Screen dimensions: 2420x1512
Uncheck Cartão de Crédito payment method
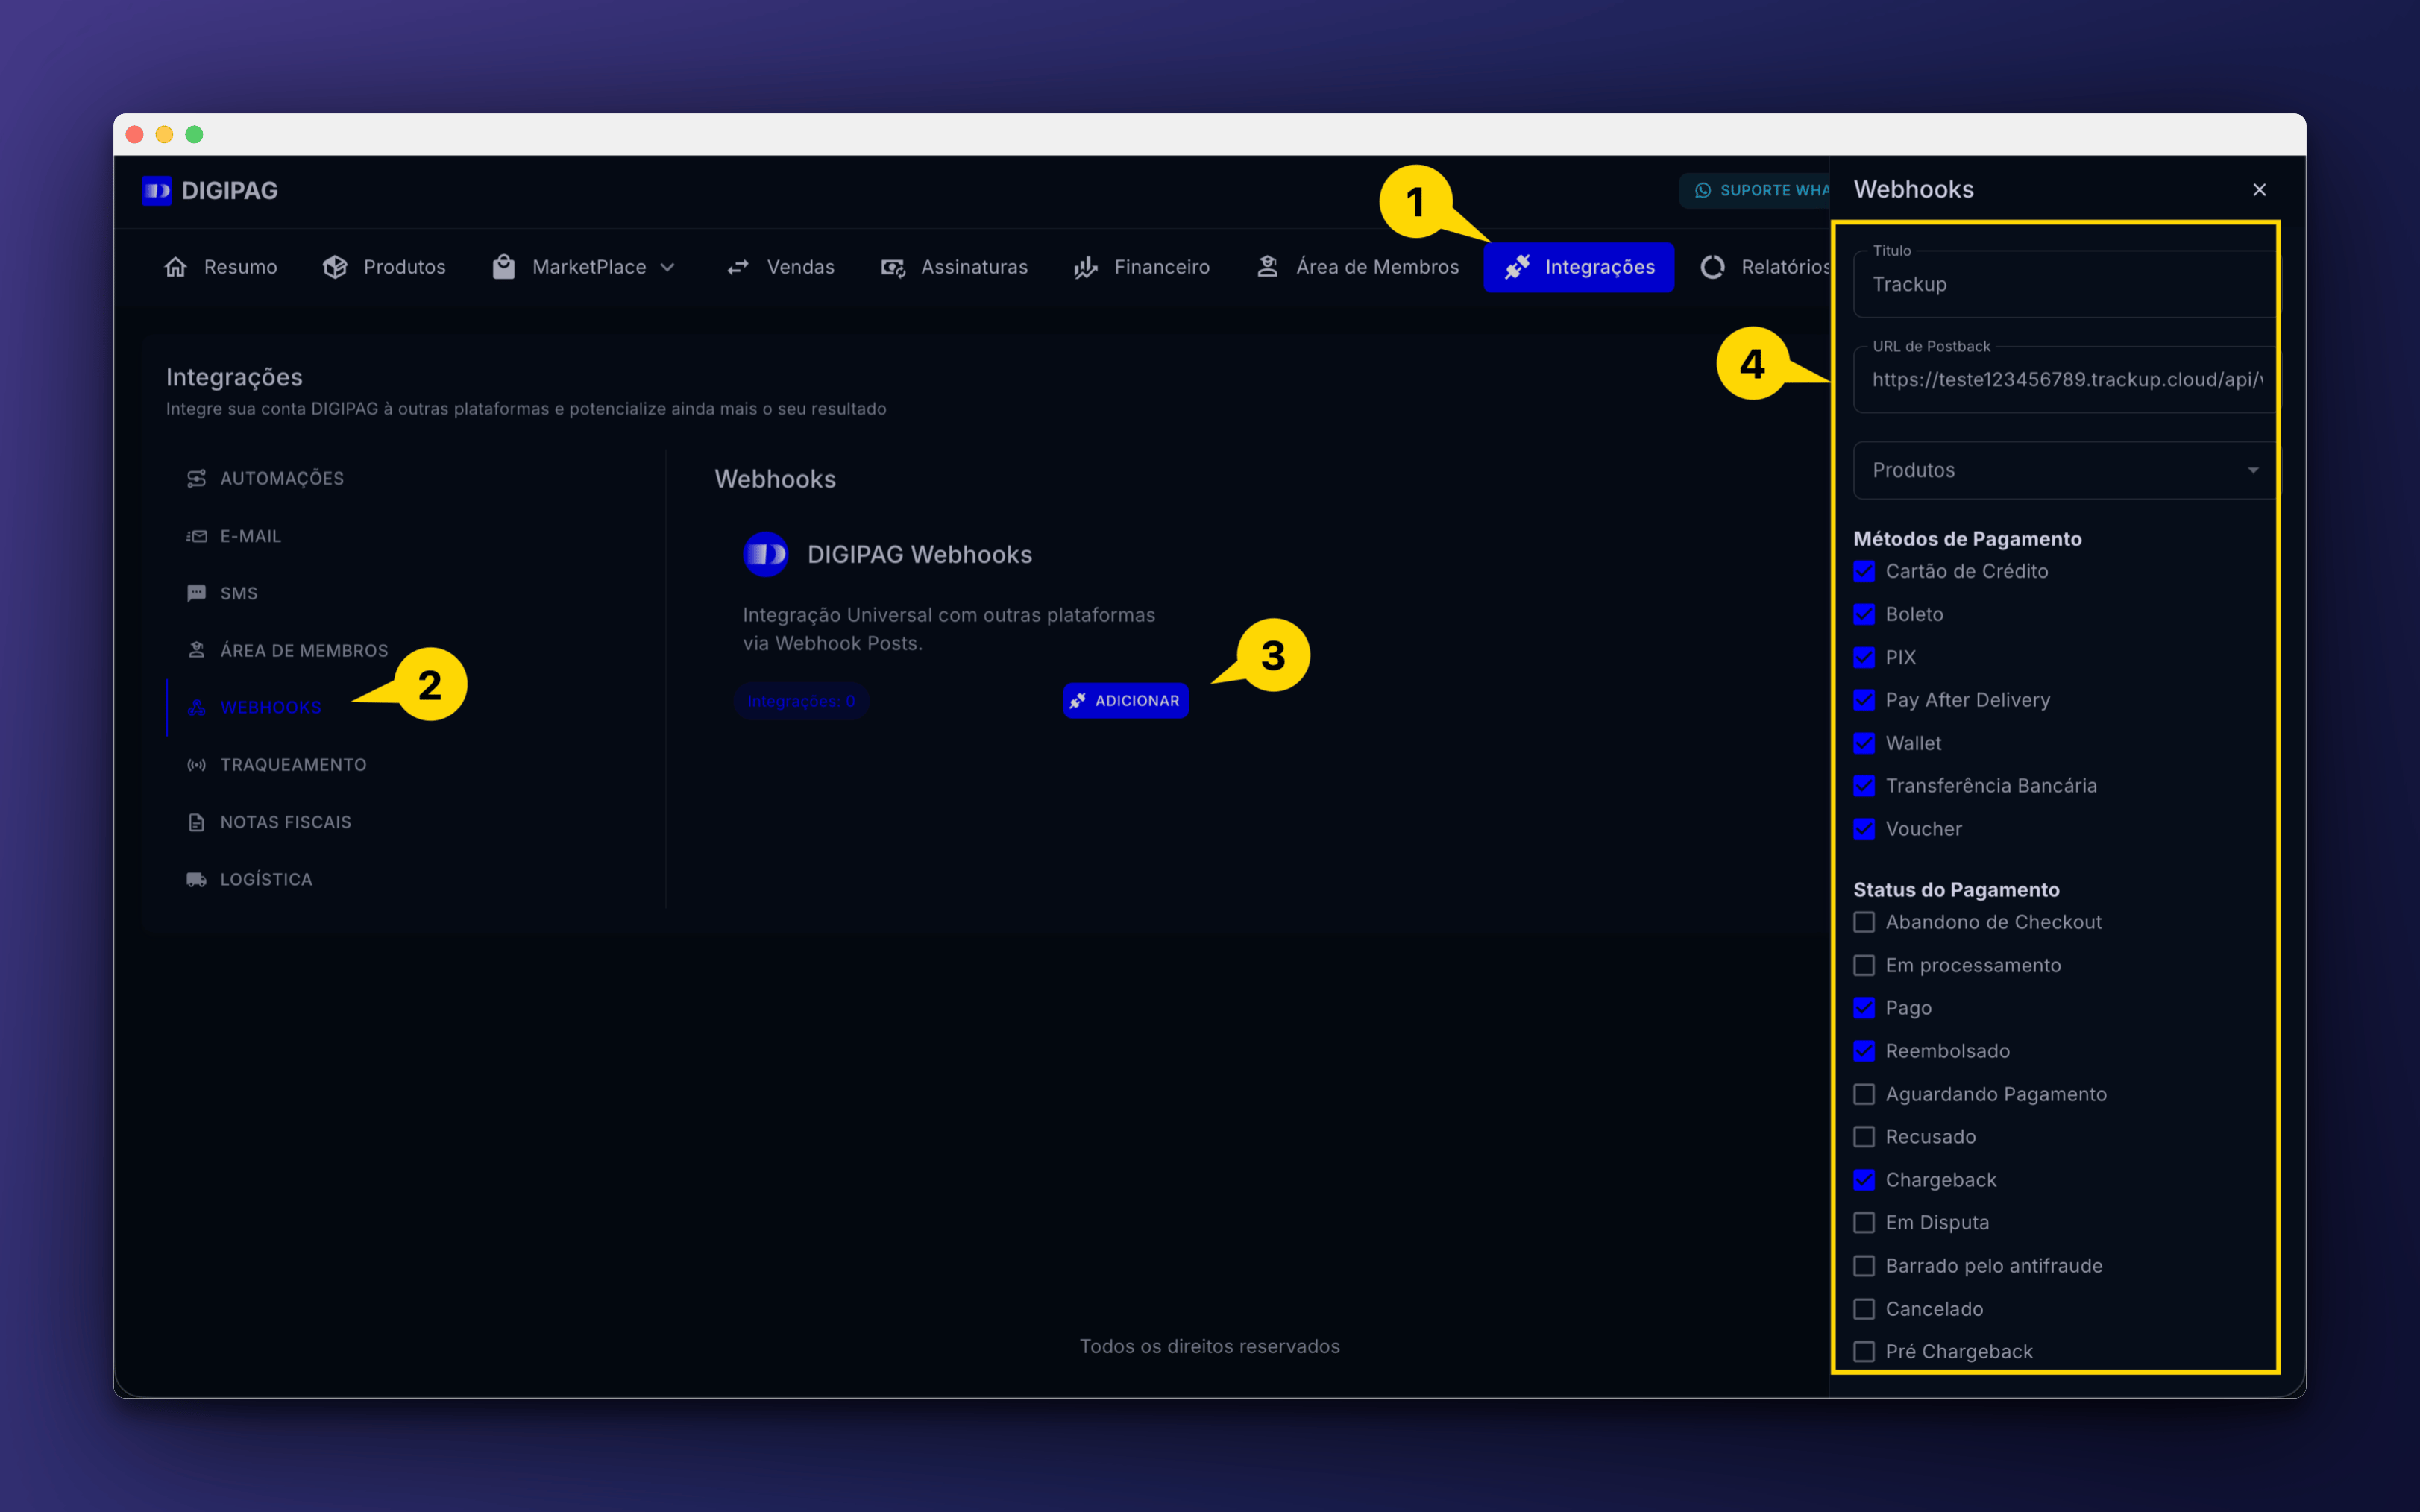tap(1864, 572)
